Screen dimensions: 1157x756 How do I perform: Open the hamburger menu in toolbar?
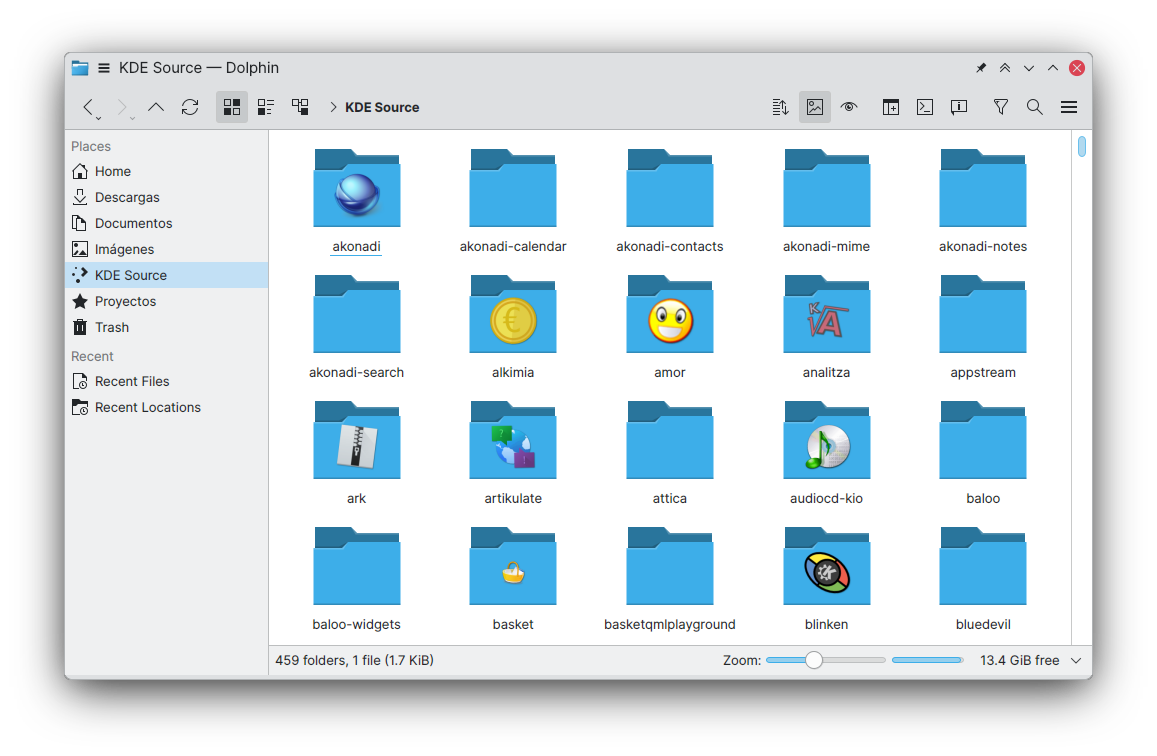1069,107
